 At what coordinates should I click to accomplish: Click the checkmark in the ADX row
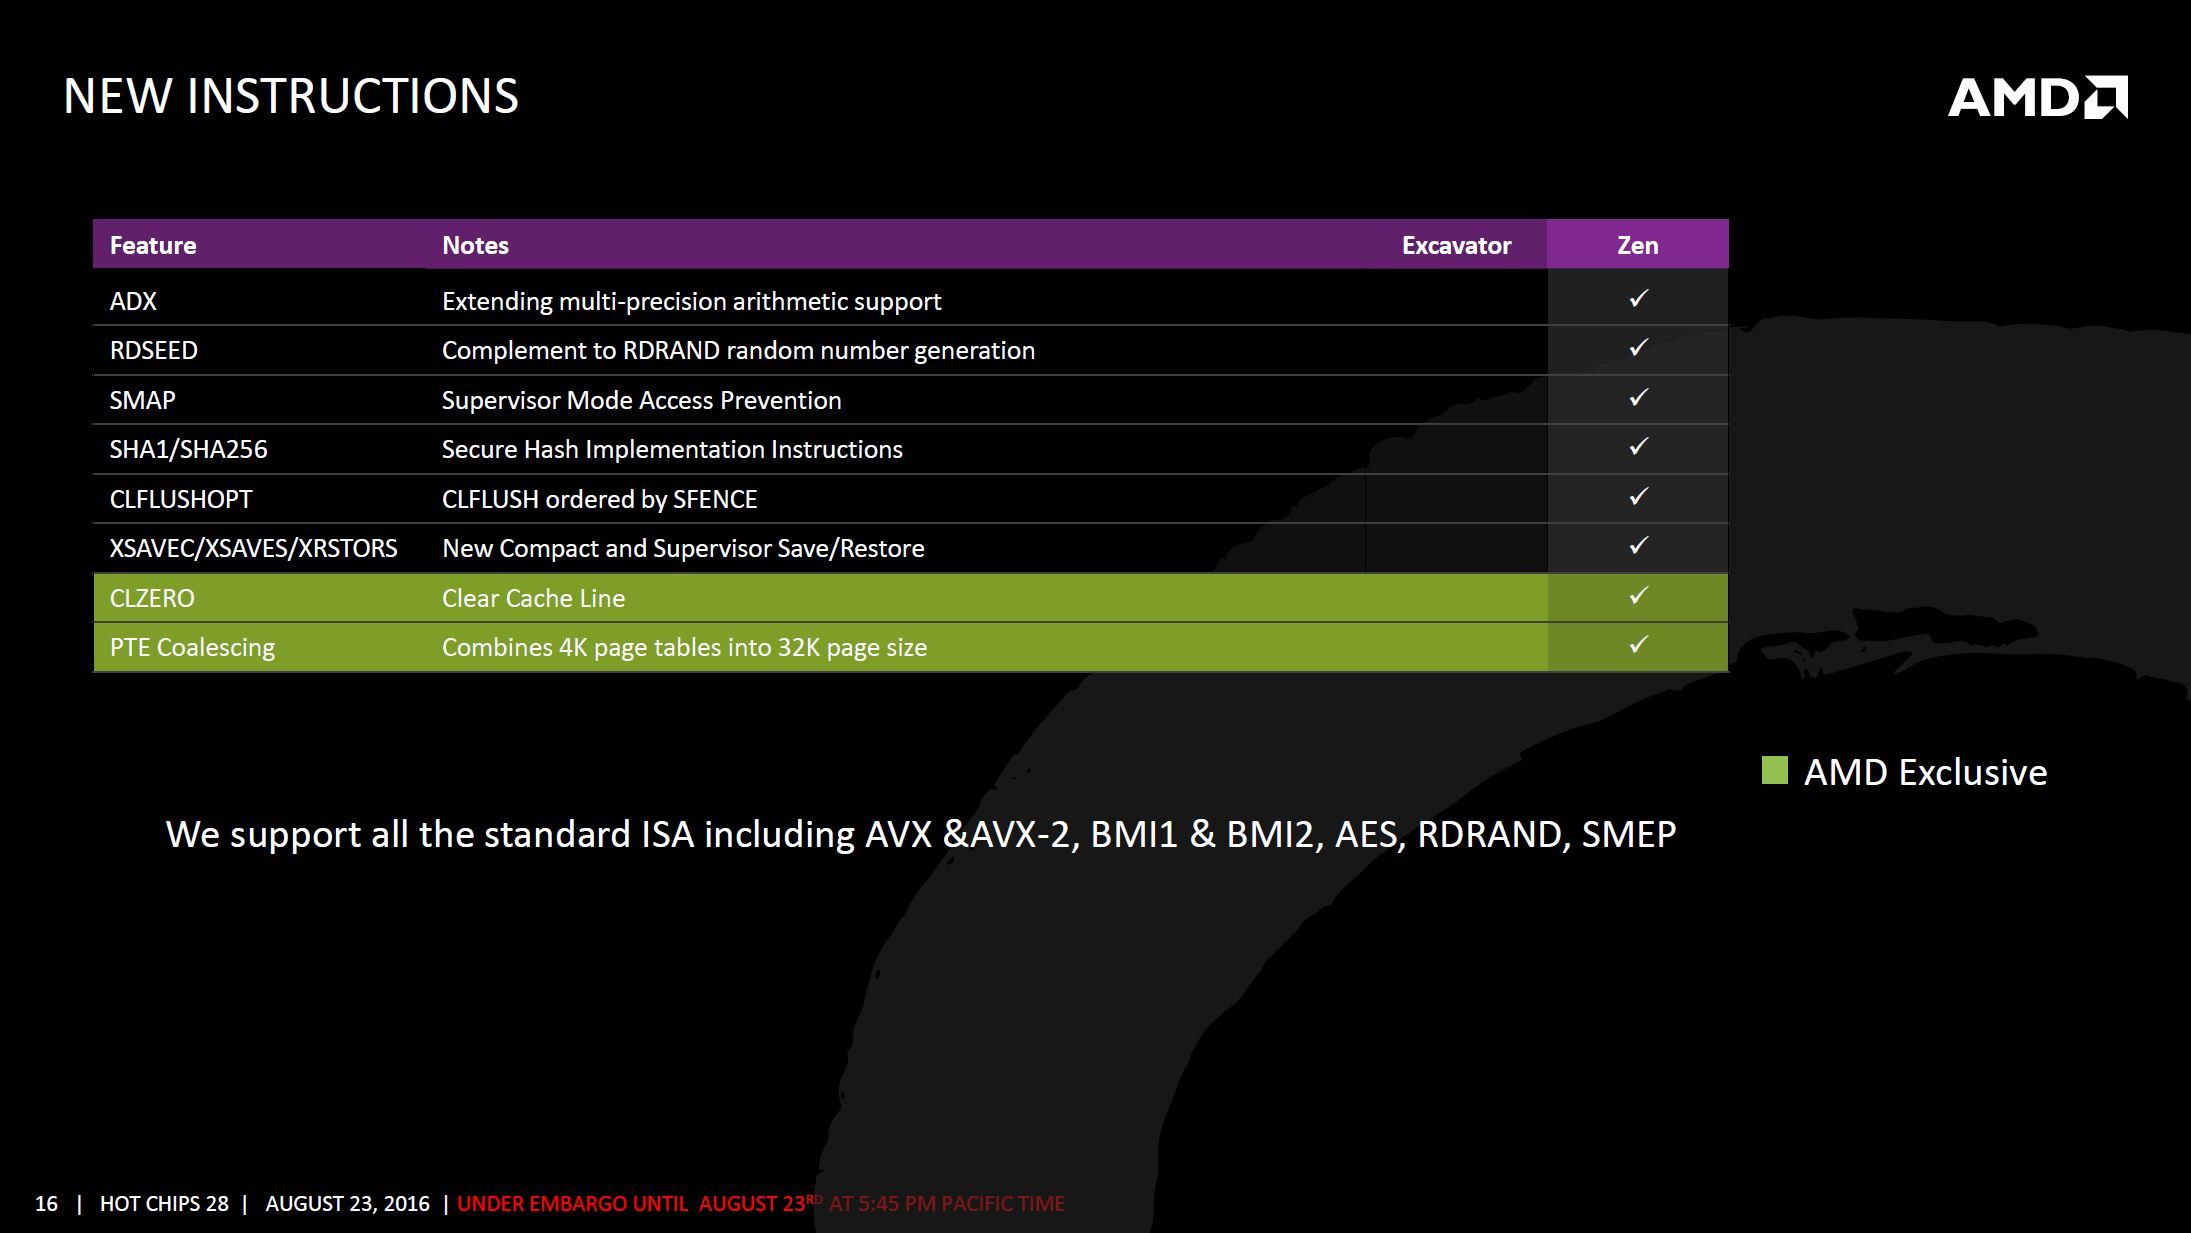tap(1638, 299)
